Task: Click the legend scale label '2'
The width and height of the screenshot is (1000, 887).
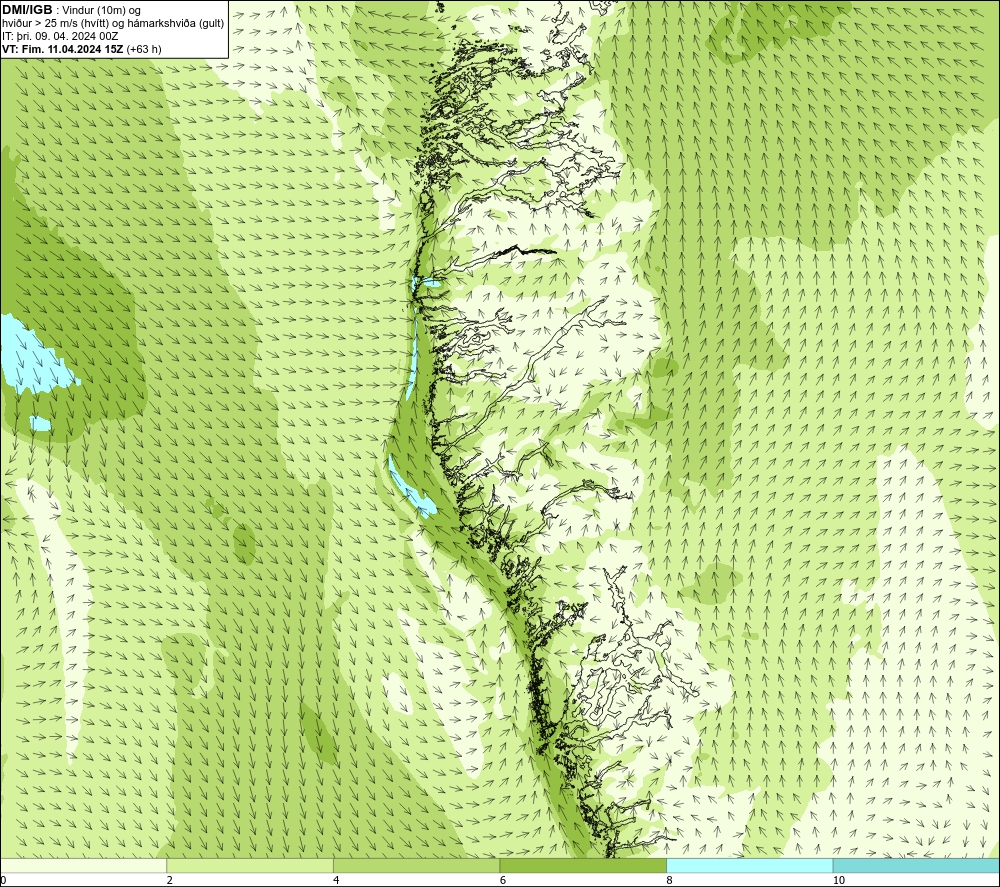Action: 170,880
